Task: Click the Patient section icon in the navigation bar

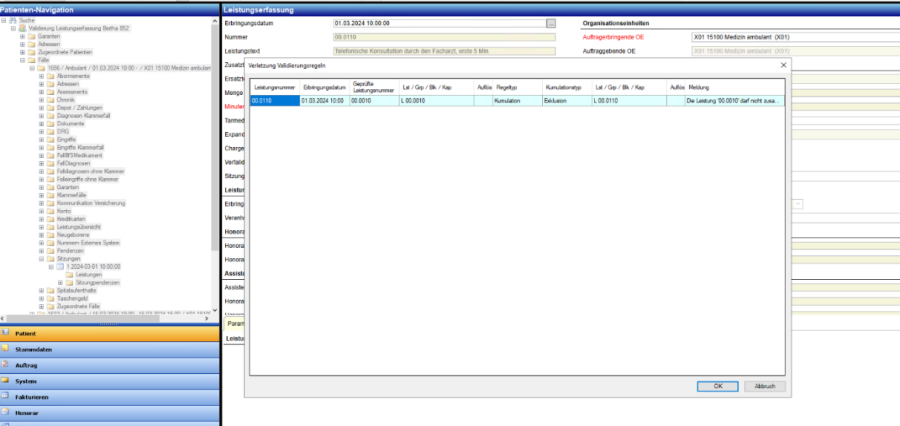Action: 5,332
